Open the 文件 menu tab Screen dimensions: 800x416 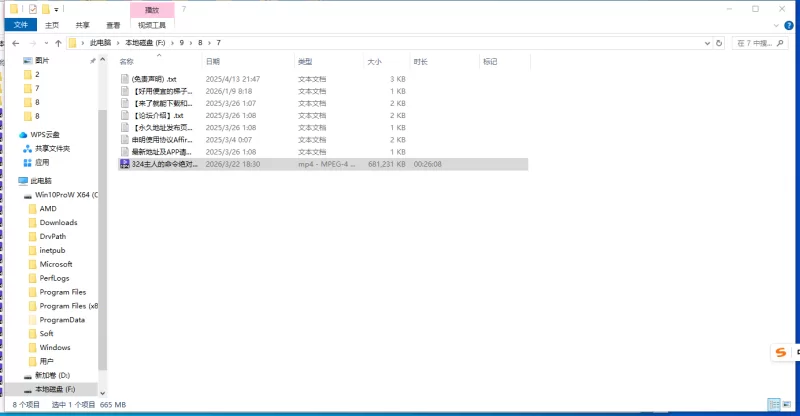click(21, 25)
